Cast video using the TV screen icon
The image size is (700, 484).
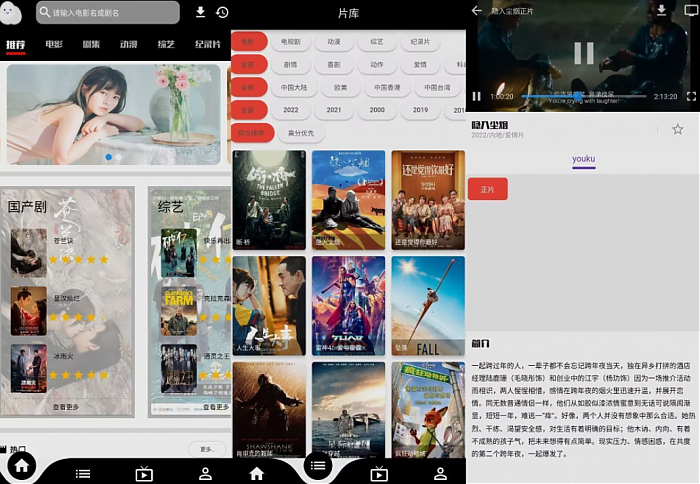click(x=690, y=10)
